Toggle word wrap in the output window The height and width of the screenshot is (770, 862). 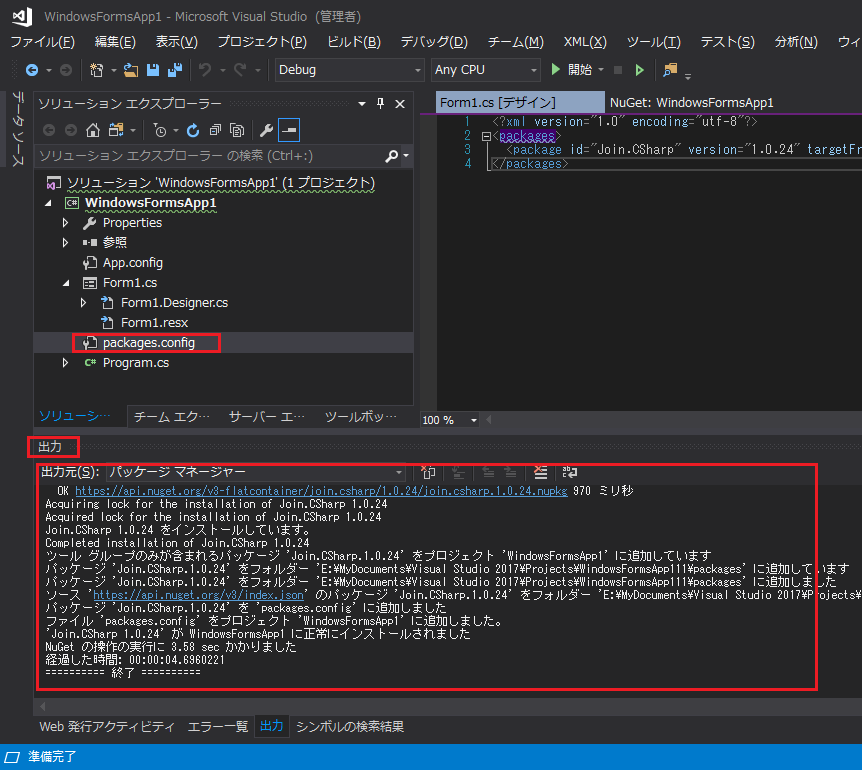[569, 472]
